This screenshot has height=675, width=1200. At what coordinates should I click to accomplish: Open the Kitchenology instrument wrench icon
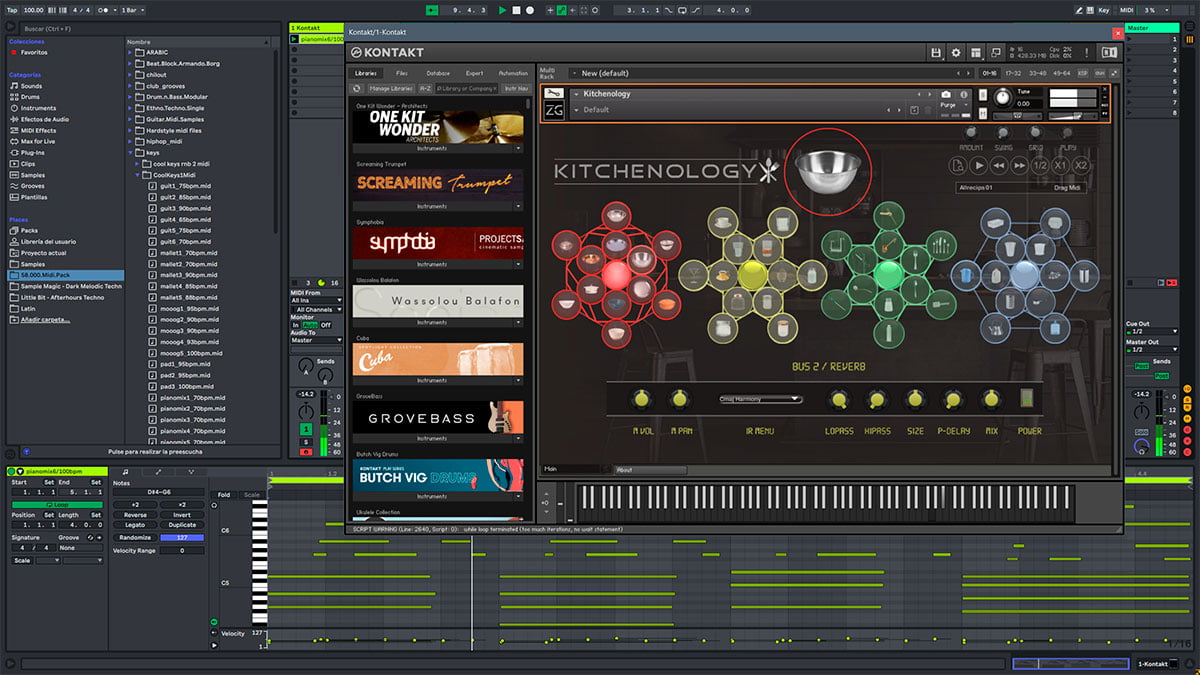pyautogui.click(x=554, y=94)
